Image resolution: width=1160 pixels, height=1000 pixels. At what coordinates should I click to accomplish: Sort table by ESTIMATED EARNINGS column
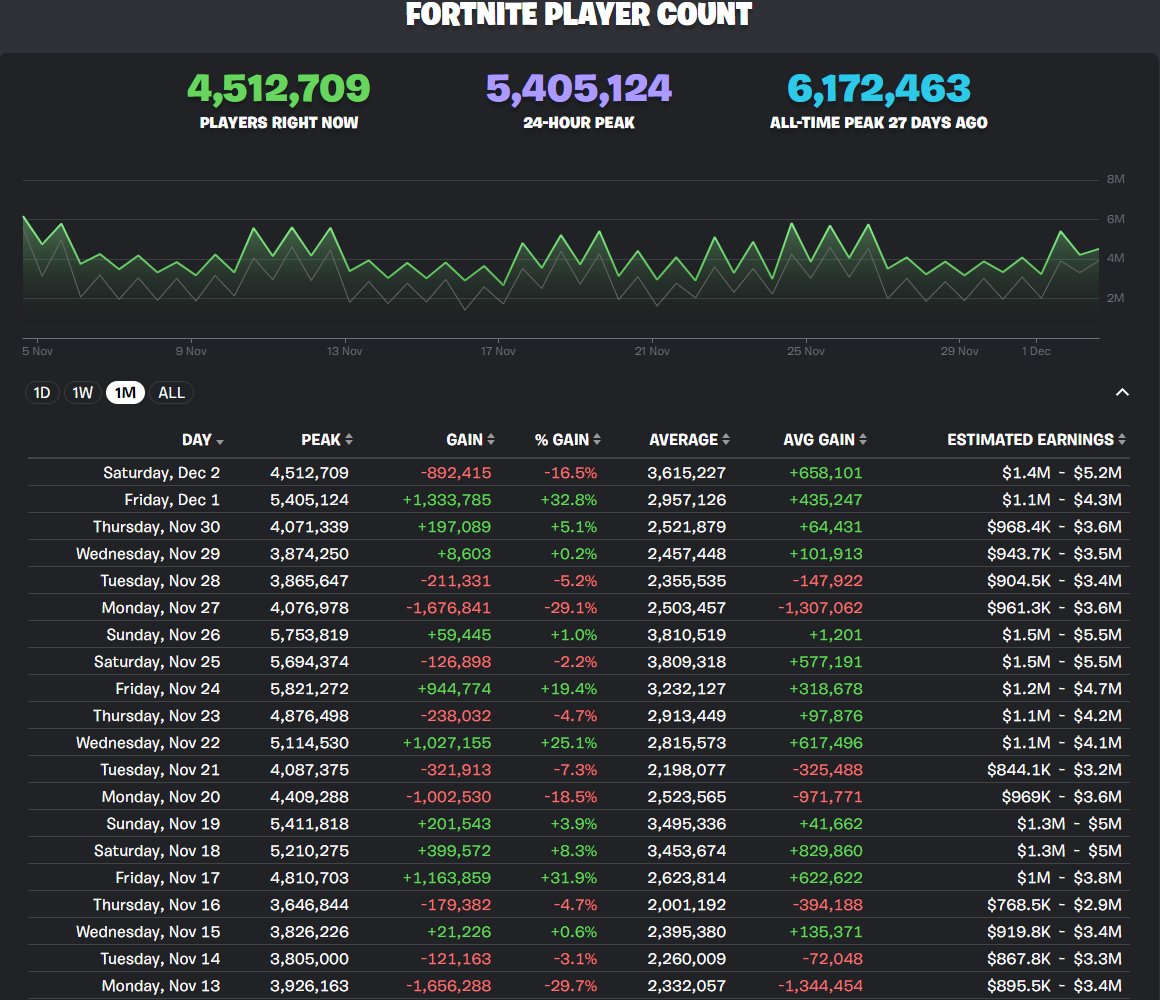(1036, 440)
